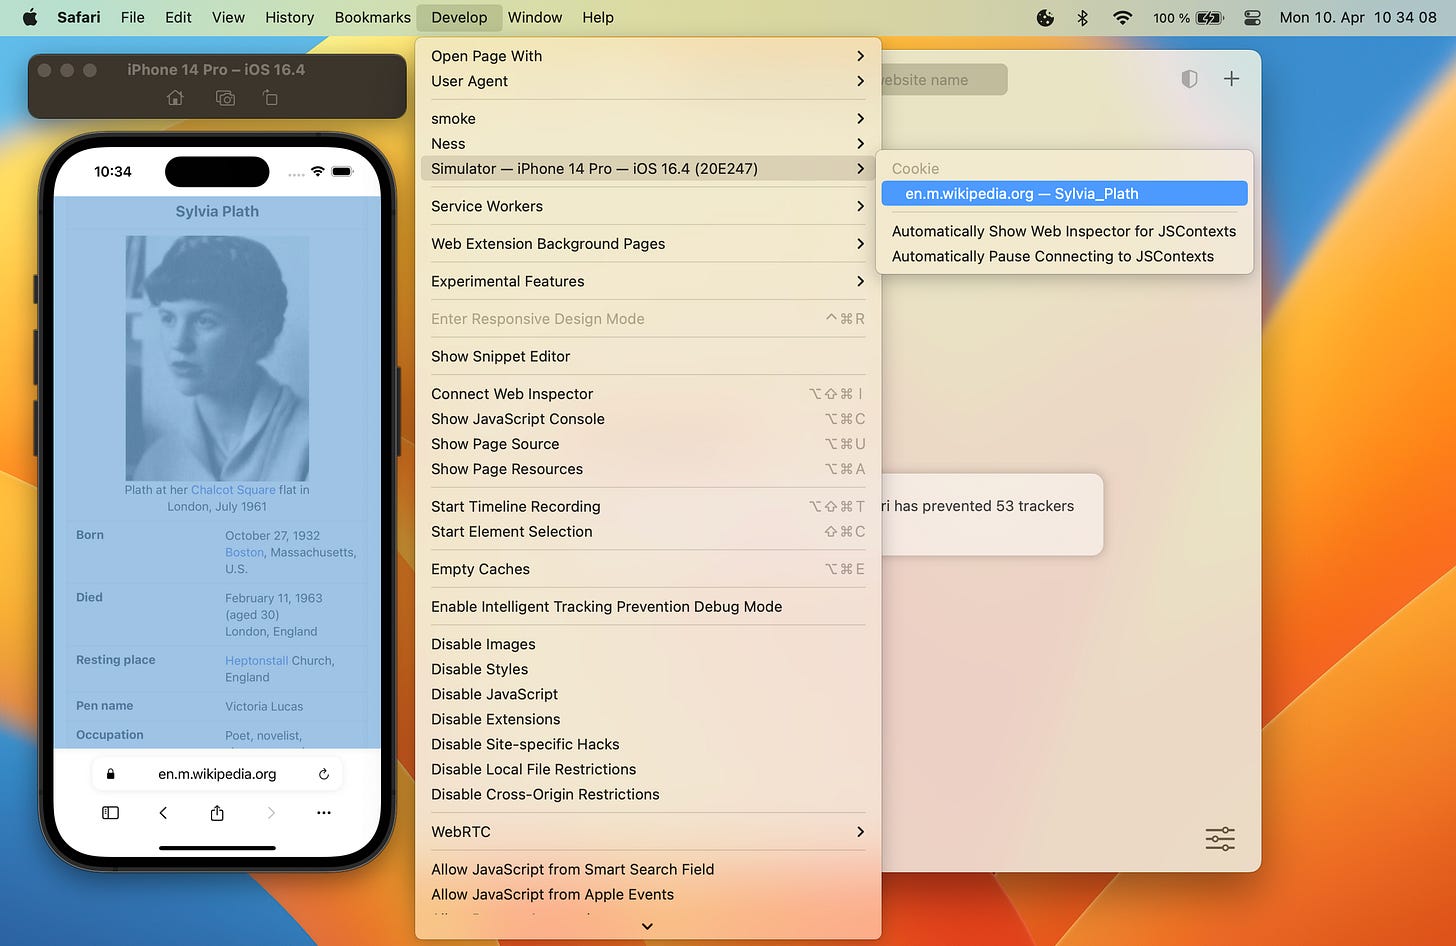
Task: Expand Web Extension Background Pages submenu
Action: 648,244
